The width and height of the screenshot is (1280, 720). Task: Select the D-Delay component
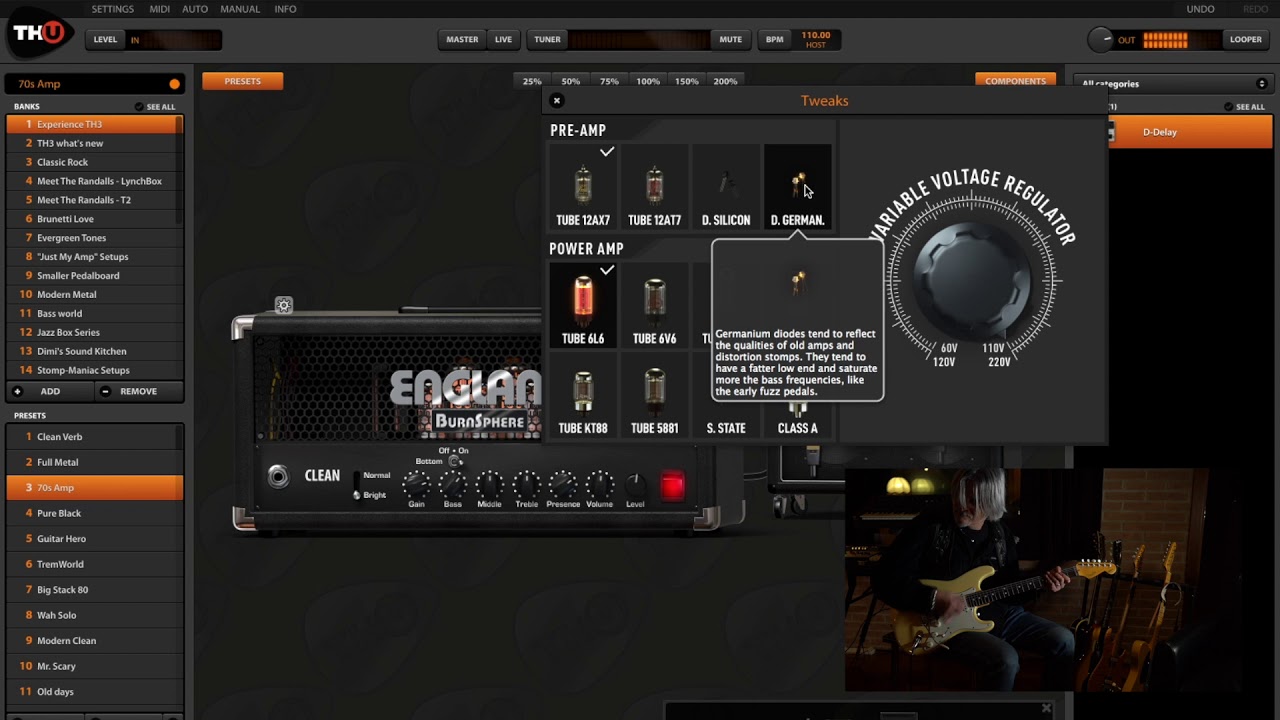(1188, 132)
